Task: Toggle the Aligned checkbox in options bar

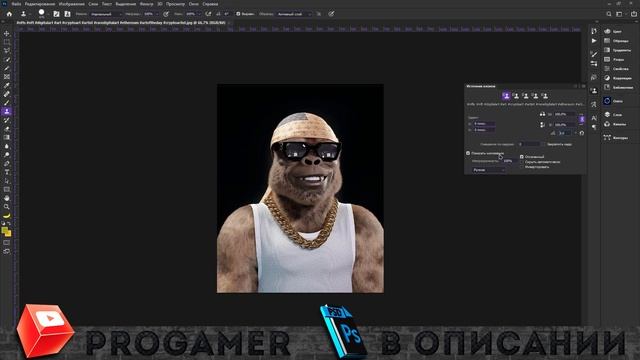Action: (238, 14)
